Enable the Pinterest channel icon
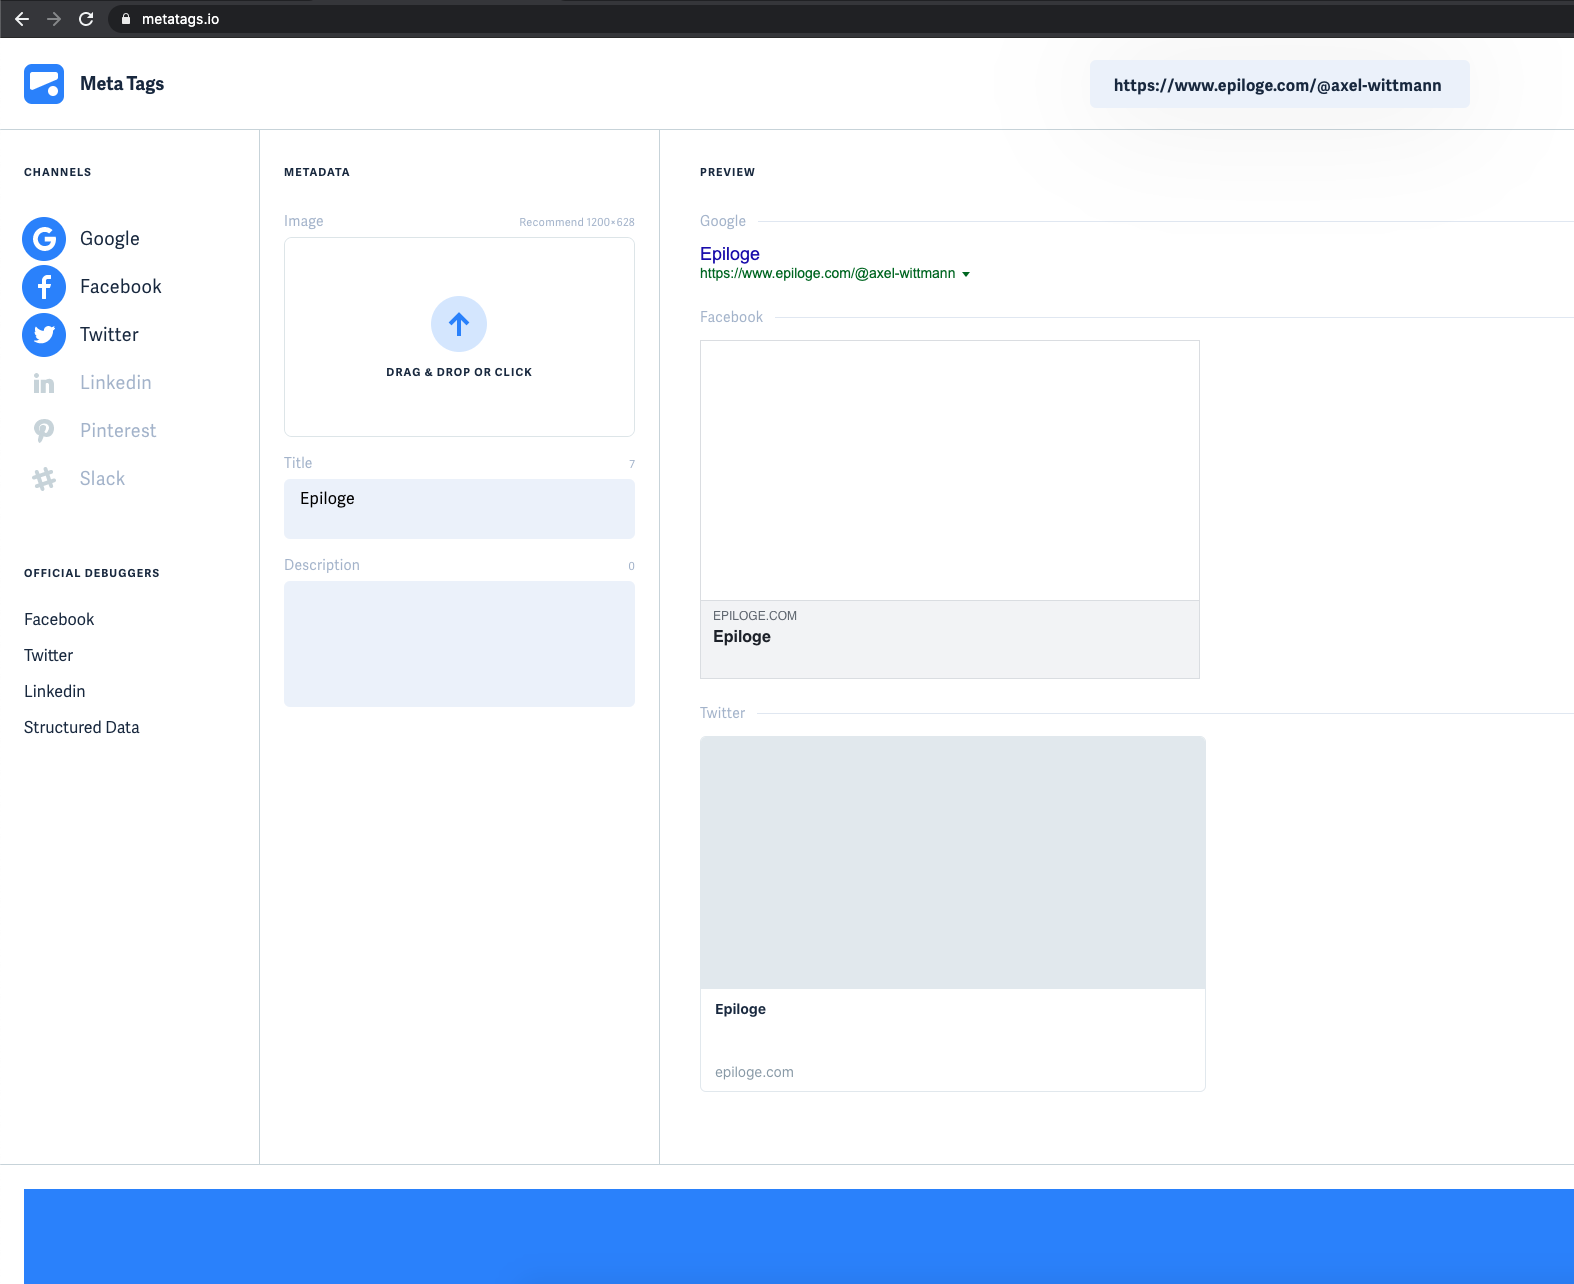The height and width of the screenshot is (1284, 1574). 44,431
